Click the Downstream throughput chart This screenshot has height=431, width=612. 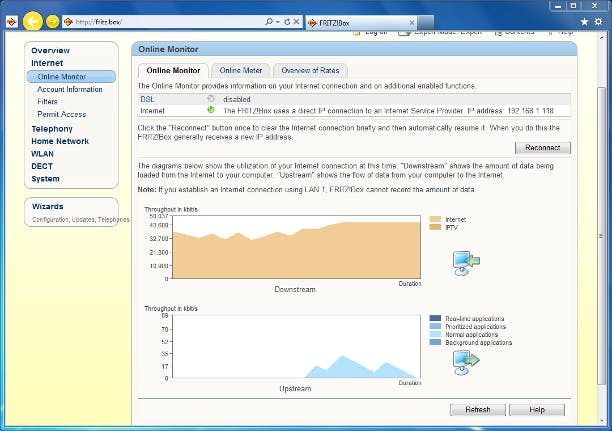[297, 247]
